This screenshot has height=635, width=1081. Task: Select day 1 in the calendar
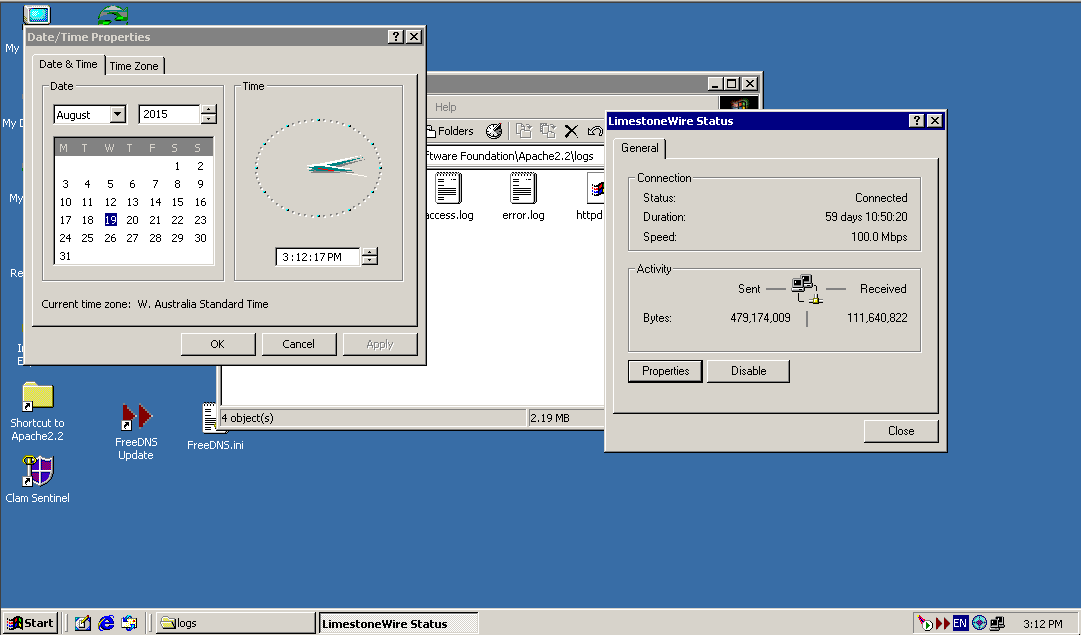coord(177,166)
